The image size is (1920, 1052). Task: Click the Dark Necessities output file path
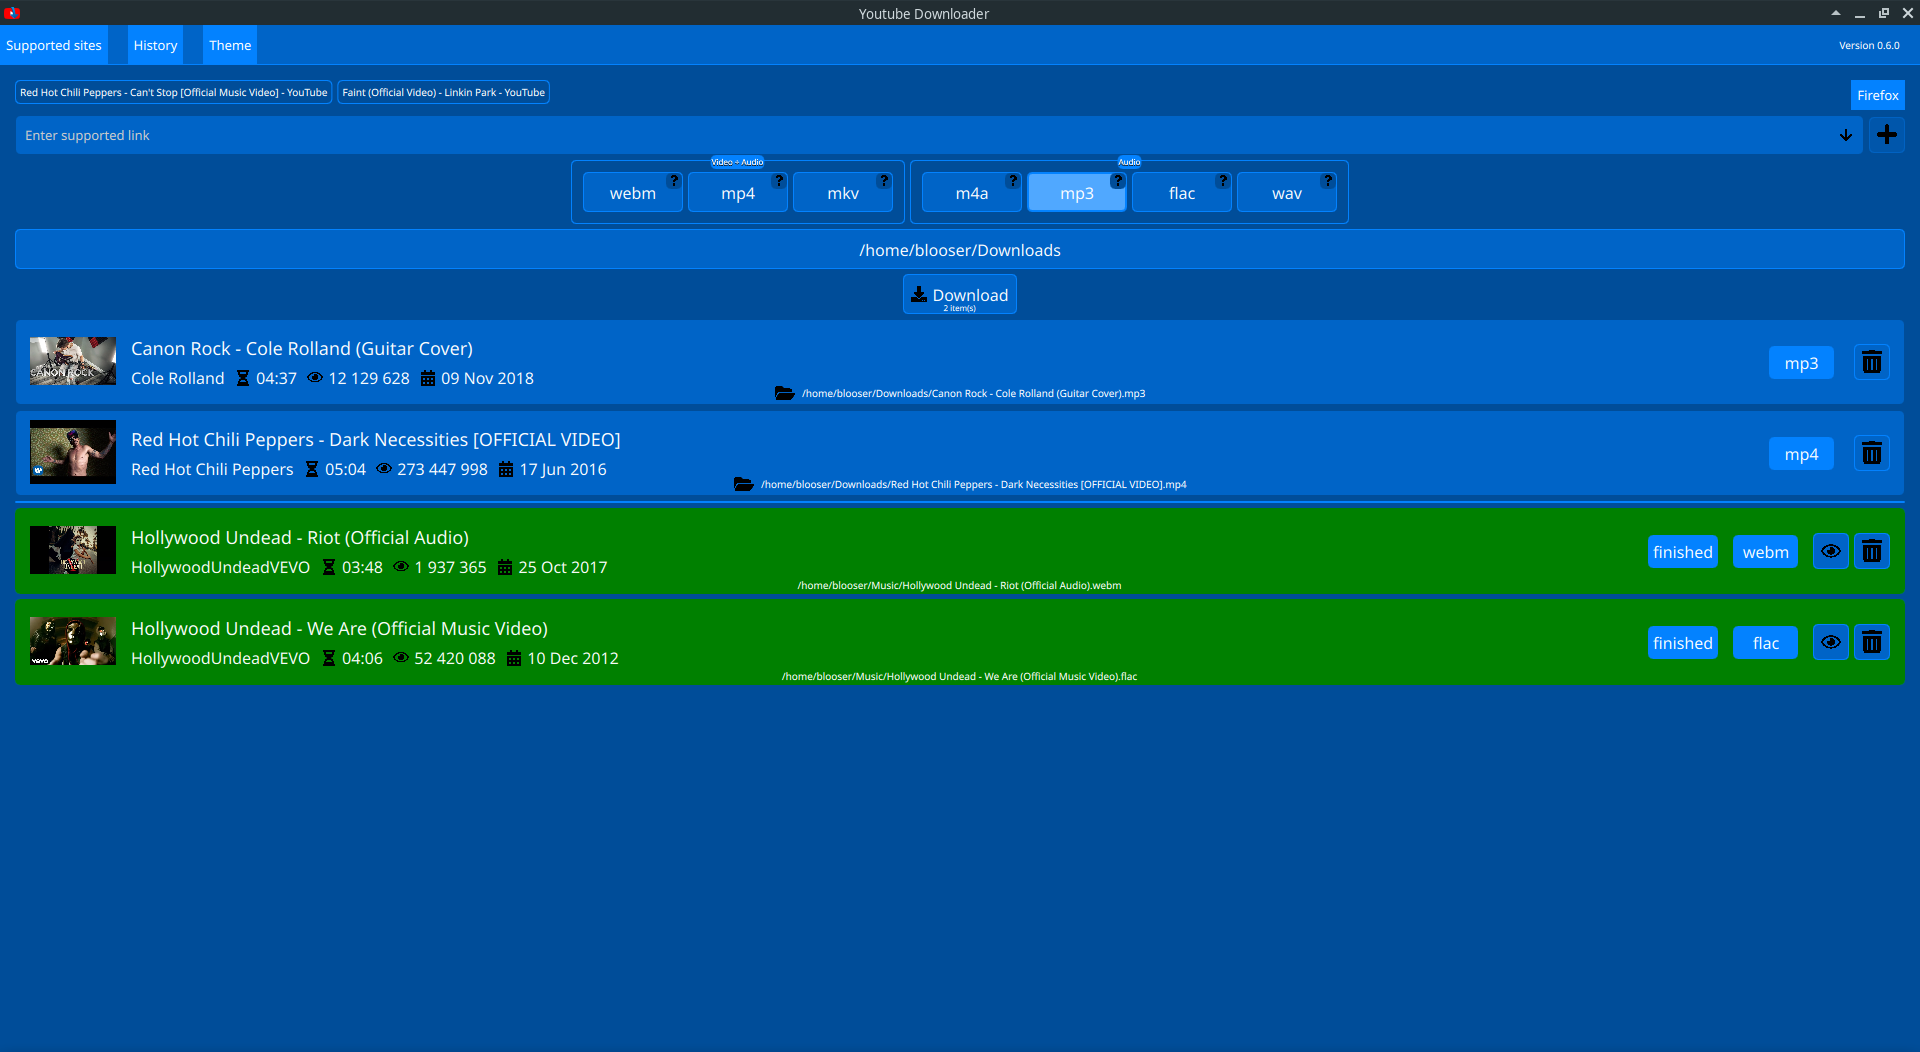click(x=973, y=484)
